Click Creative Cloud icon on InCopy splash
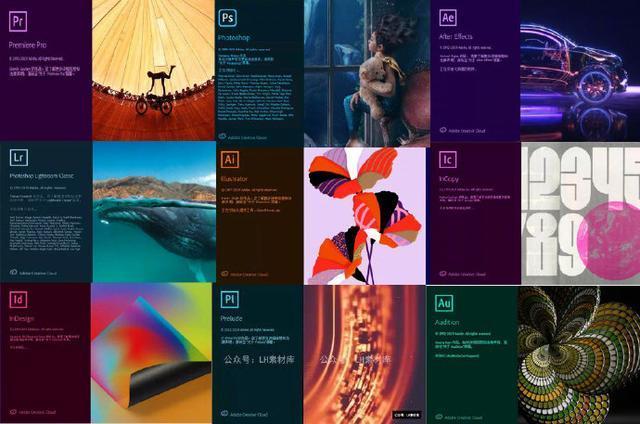The height and width of the screenshot is (424, 640). pos(443,273)
